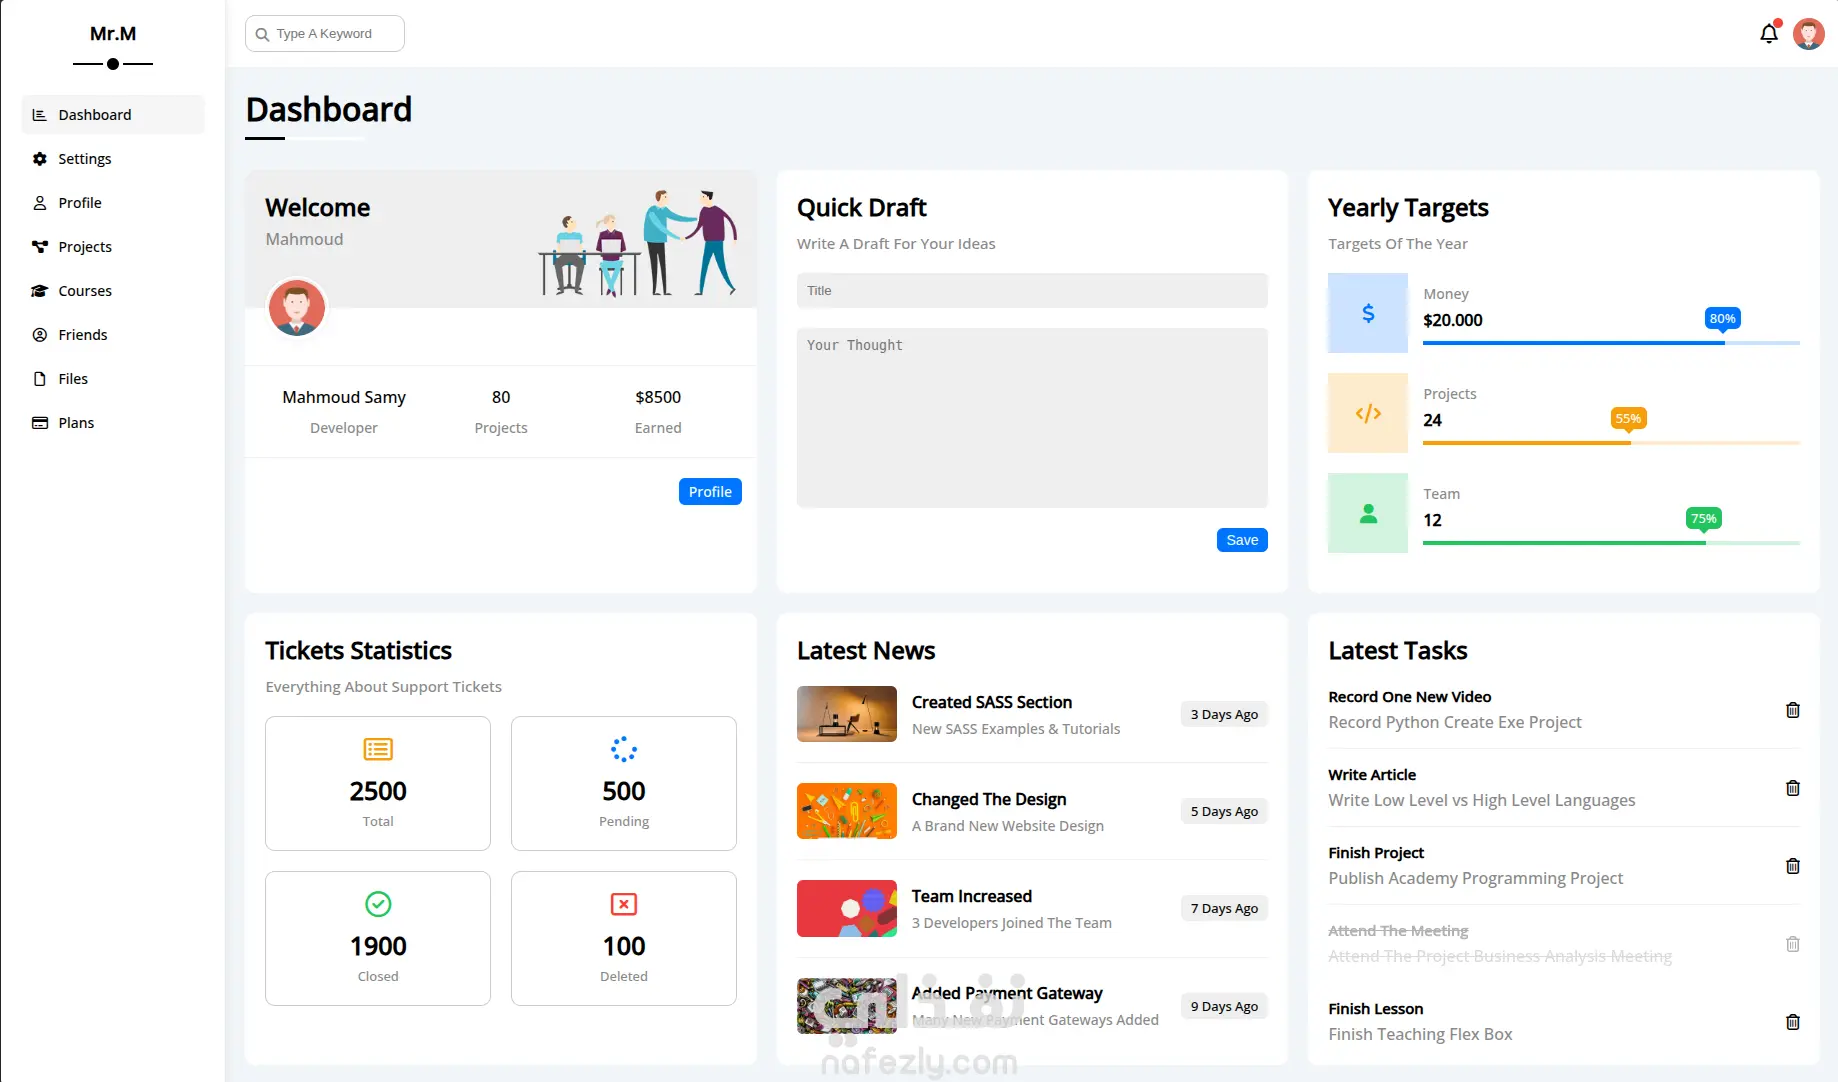The width and height of the screenshot is (1838, 1082).
Task: Click the Plans card icon in sidebar
Action: tap(40, 423)
